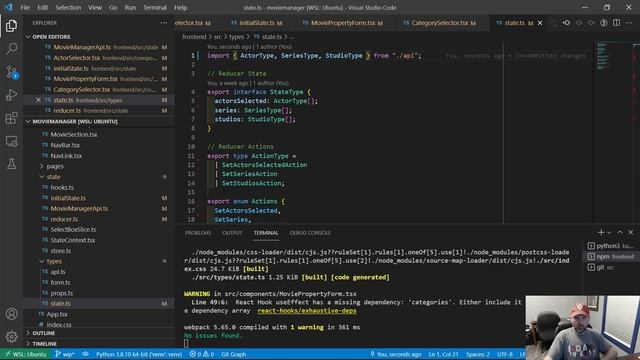Viewport: 640px width, 360px height.
Task: Click errors and warnings count in status bar
Action: pyautogui.click(x=202, y=354)
